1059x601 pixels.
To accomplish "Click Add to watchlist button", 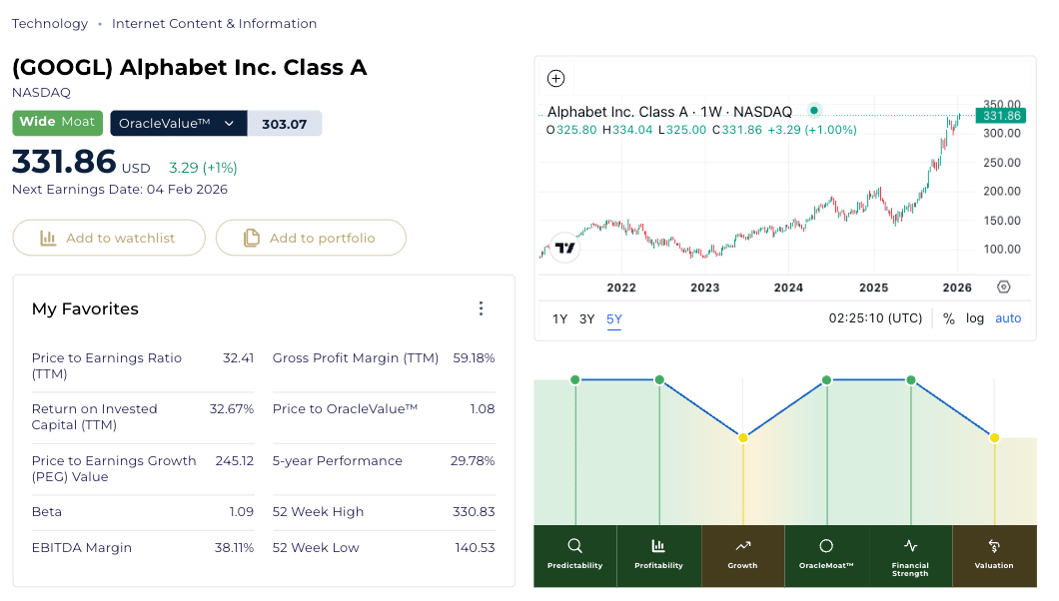I will click(109, 238).
